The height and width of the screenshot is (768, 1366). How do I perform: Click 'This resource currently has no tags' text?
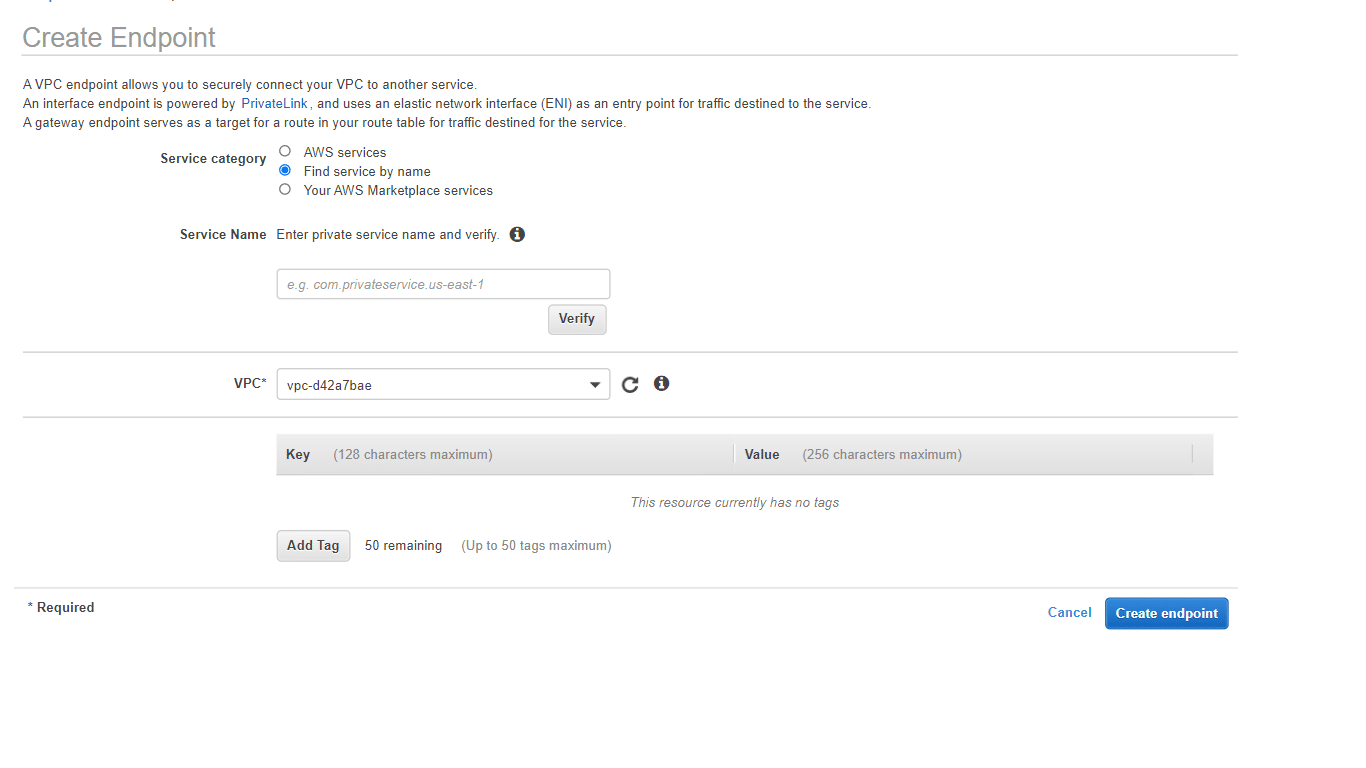point(735,502)
